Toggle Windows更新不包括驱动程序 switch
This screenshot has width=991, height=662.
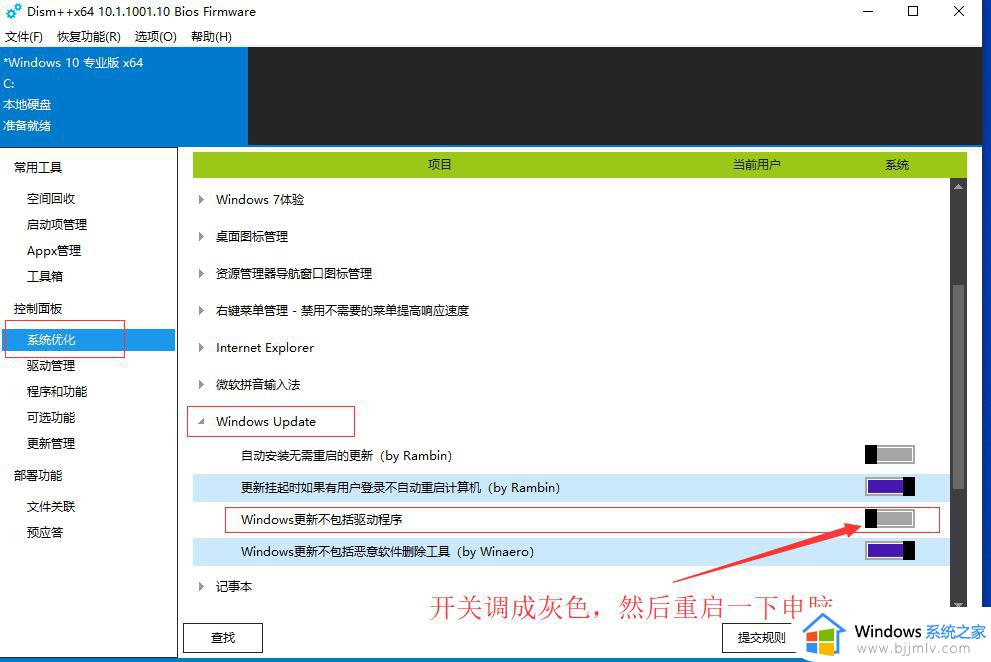(x=890, y=519)
